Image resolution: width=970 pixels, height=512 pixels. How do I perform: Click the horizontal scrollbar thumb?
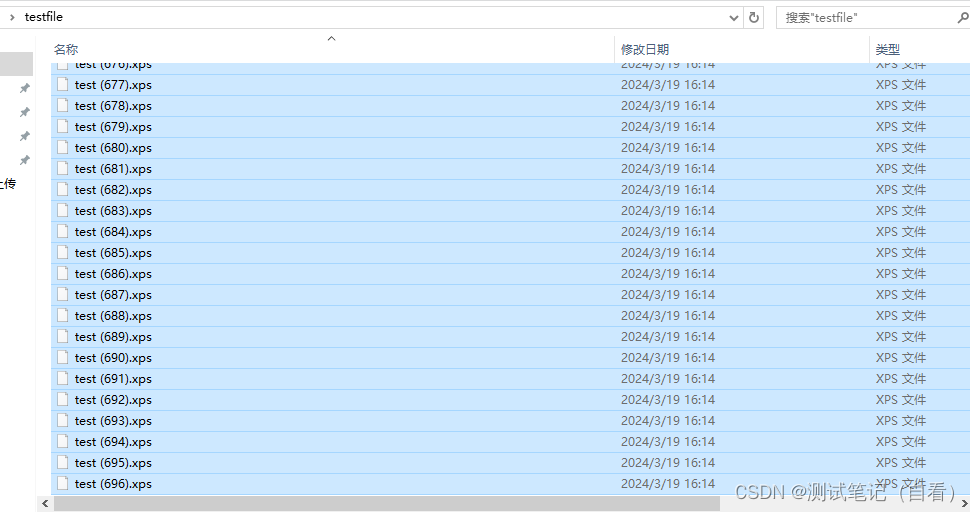387,503
